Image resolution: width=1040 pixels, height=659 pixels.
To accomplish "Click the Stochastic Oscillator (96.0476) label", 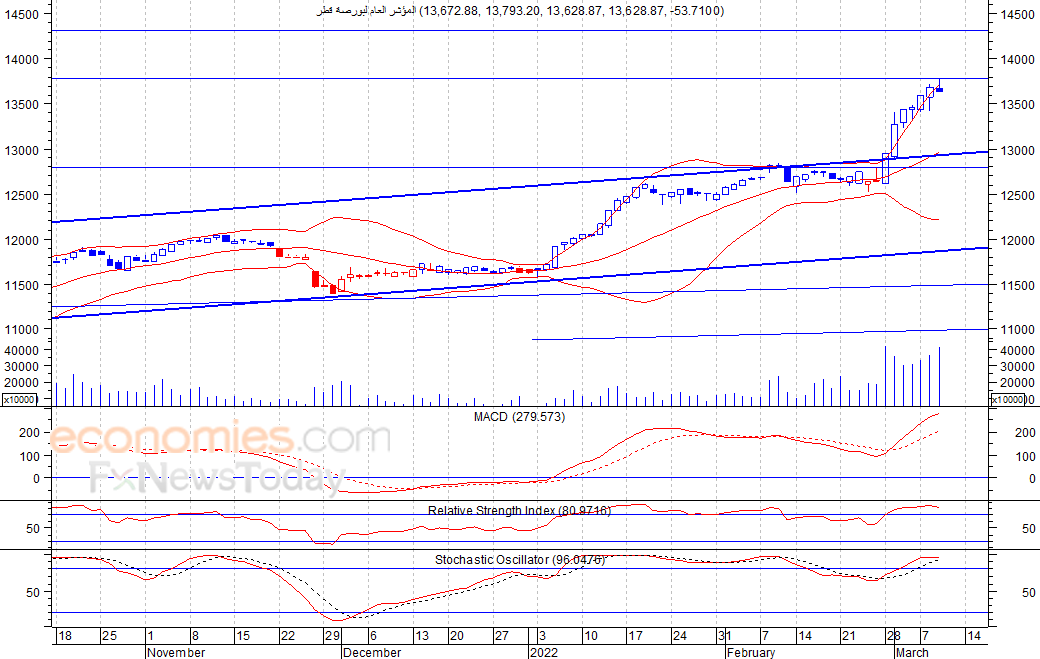I will coord(519,560).
